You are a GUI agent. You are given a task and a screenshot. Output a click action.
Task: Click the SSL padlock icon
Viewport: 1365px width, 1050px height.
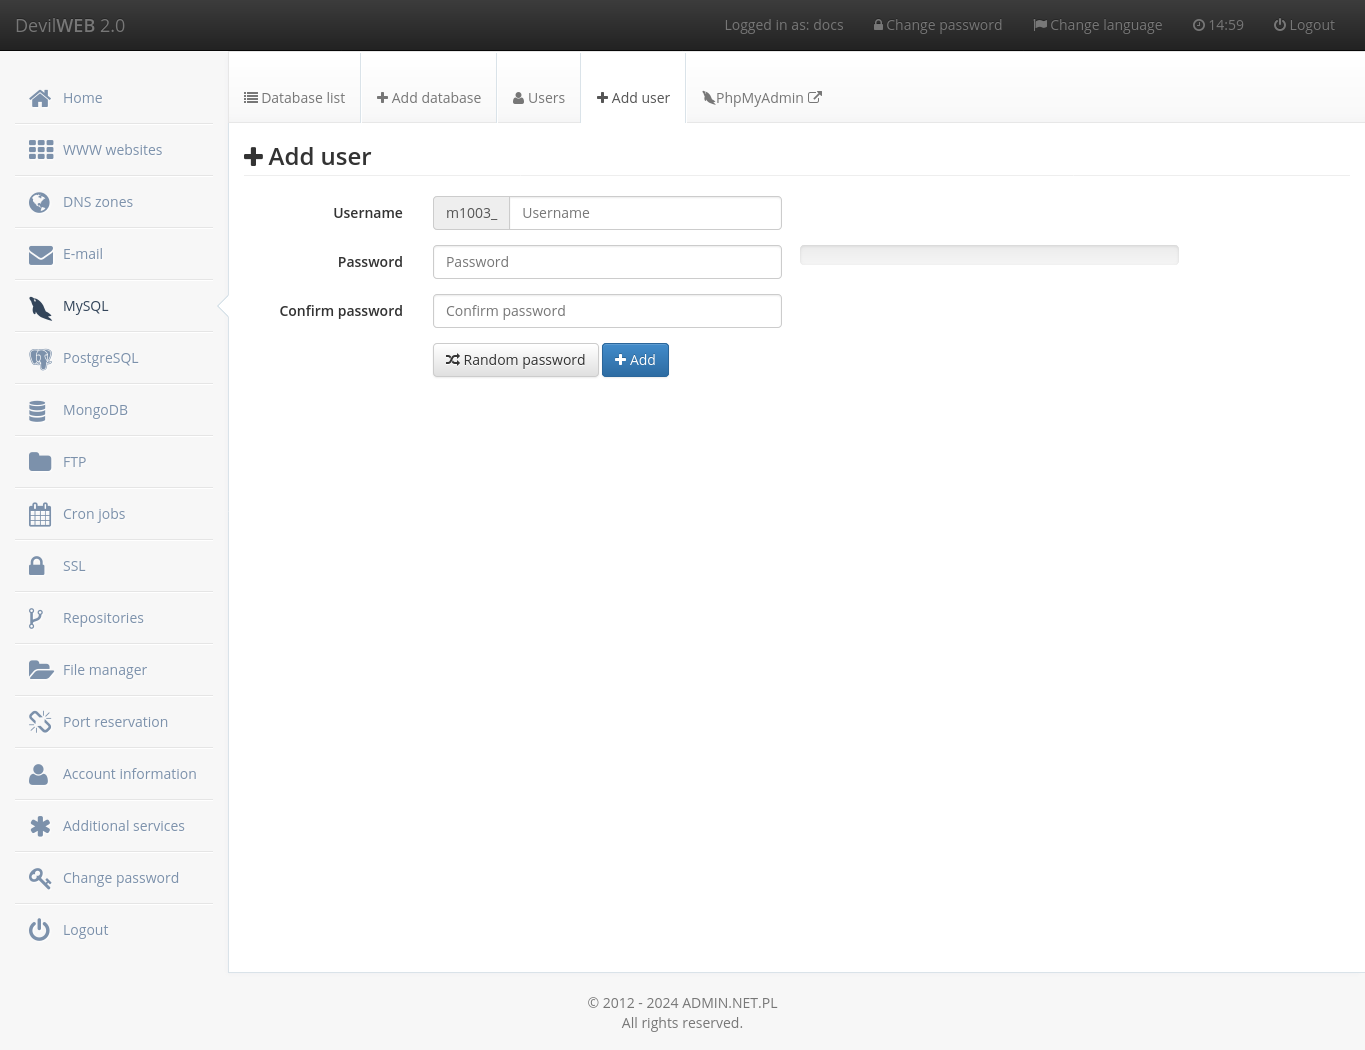[x=35, y=565]
